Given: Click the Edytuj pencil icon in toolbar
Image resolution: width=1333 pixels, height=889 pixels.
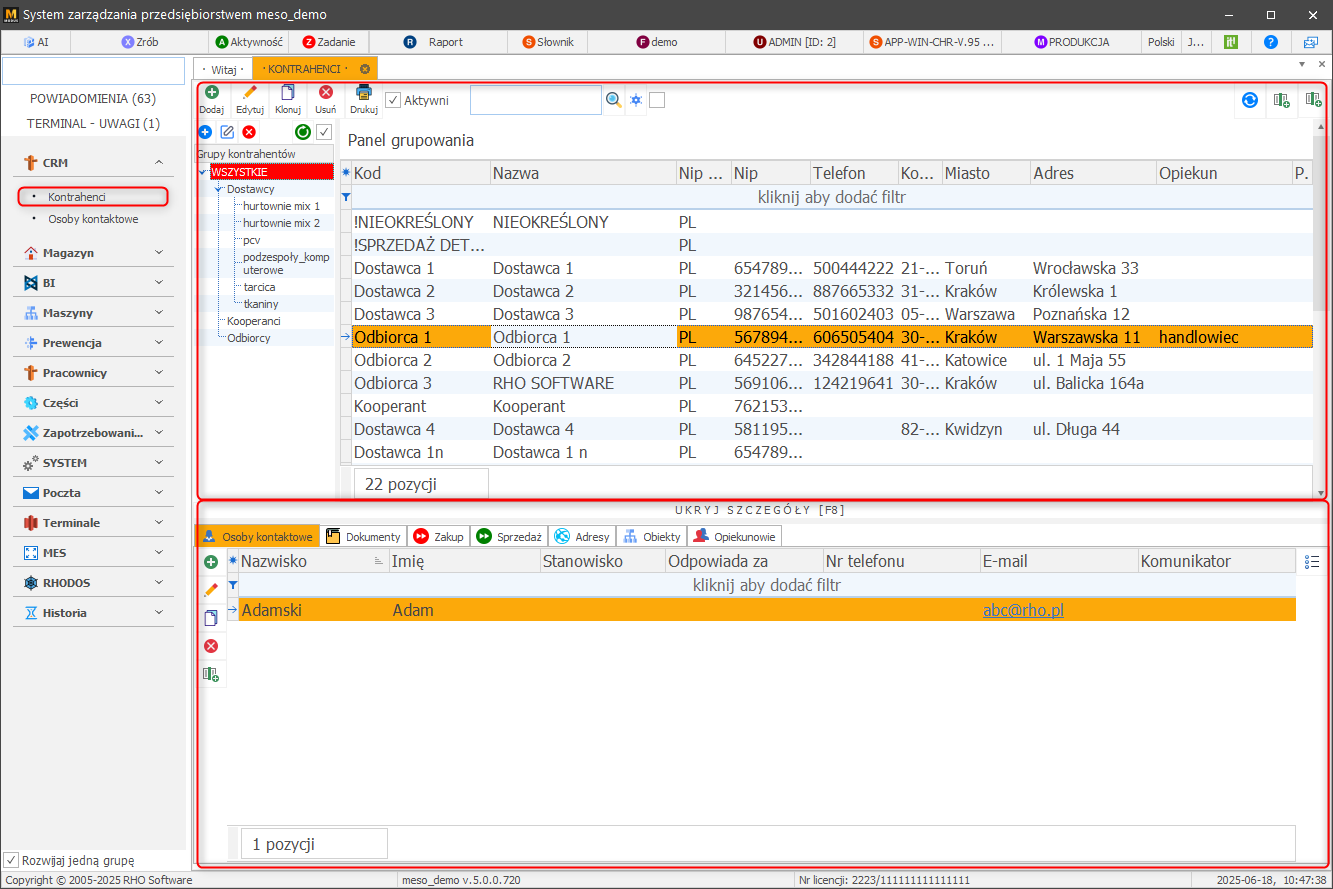Looking at the screenshot, I should point(250,94).
